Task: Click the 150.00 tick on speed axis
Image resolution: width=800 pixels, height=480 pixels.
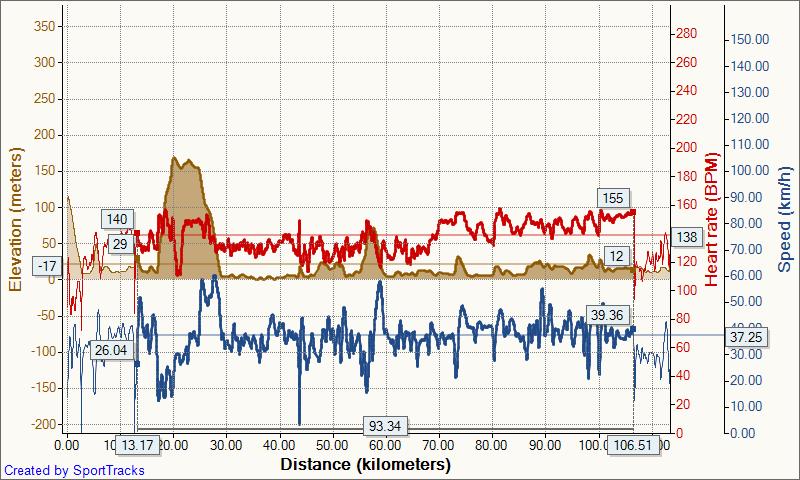Action: (x=749, y=39)
